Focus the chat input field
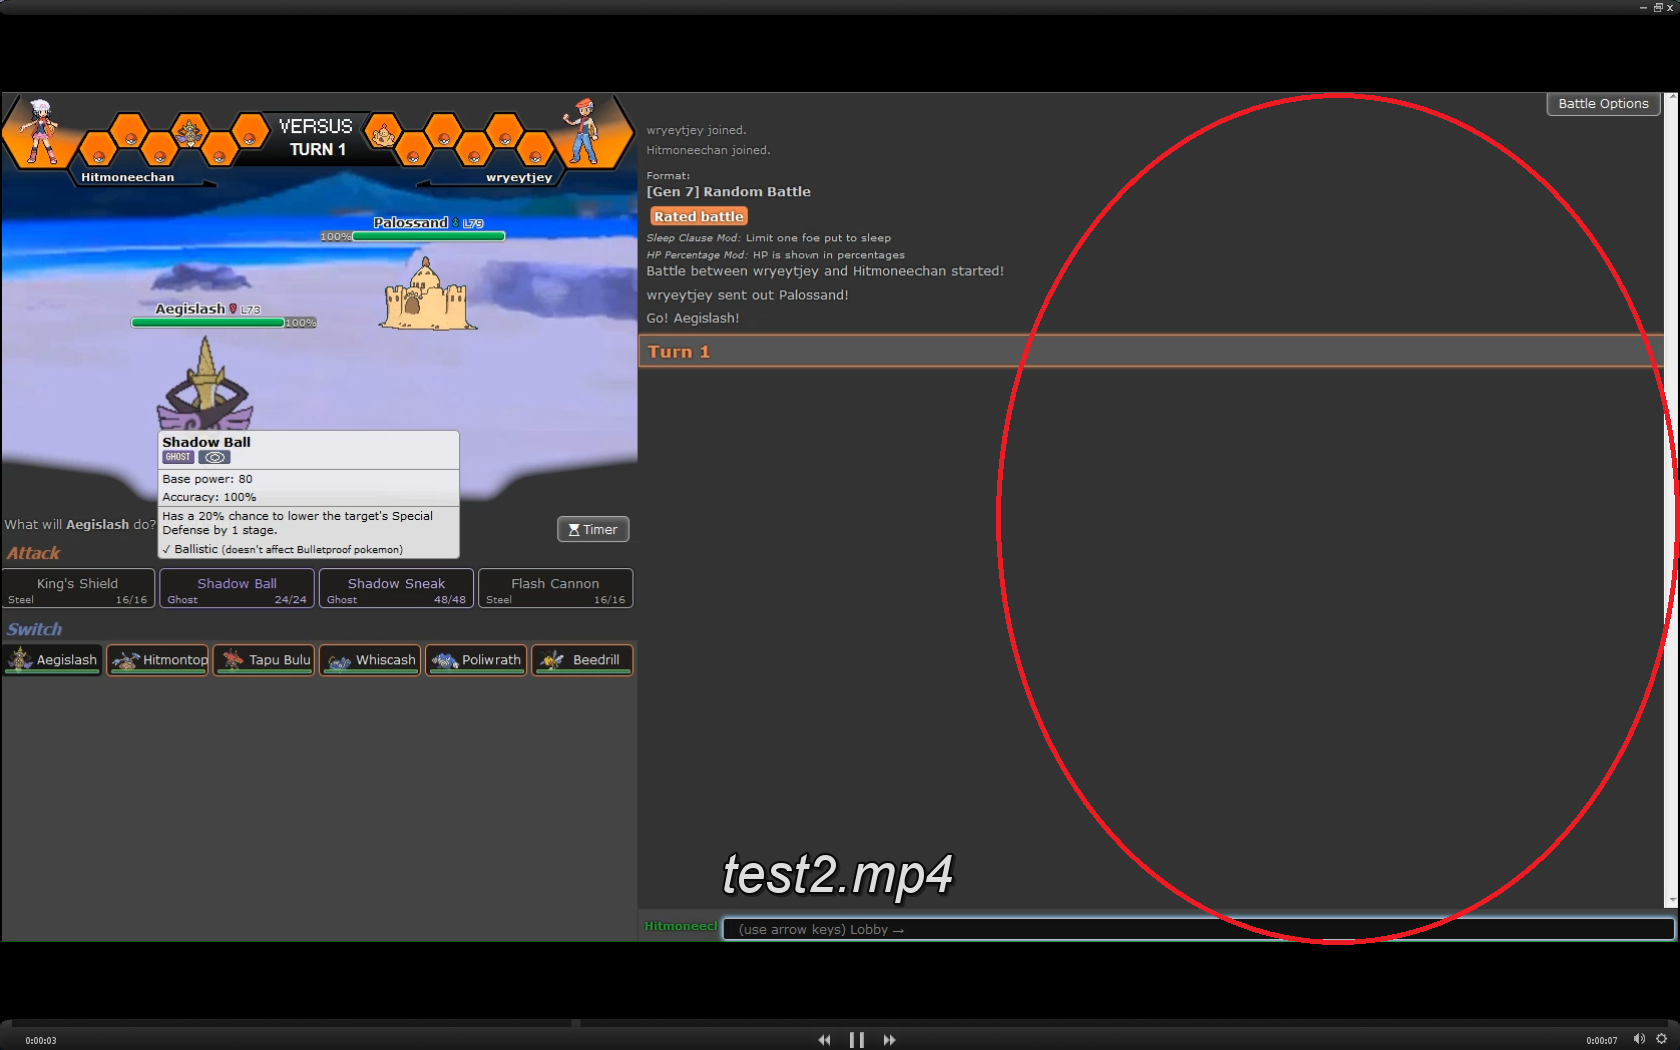This screenshot has height=1050, width=1680. point(1198,929)
